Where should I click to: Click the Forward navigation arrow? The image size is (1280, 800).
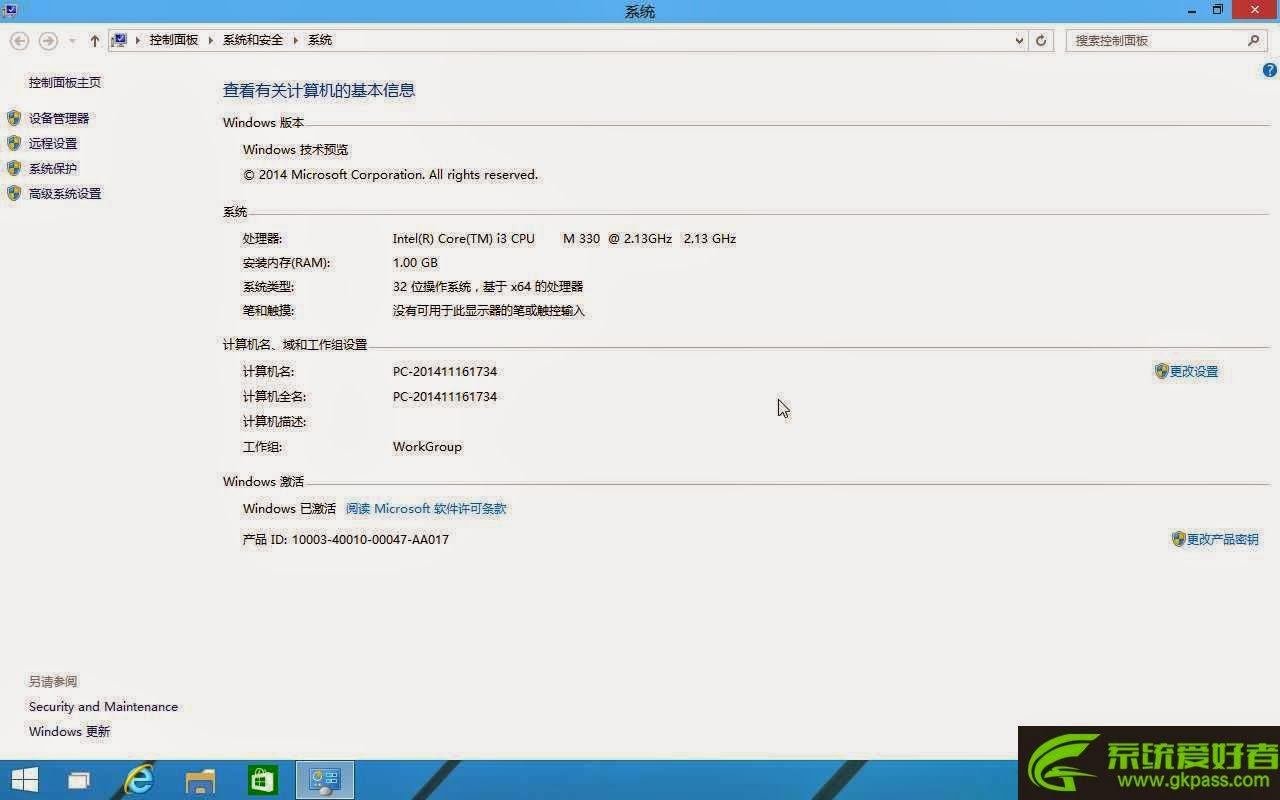click(x=47, y=41)
